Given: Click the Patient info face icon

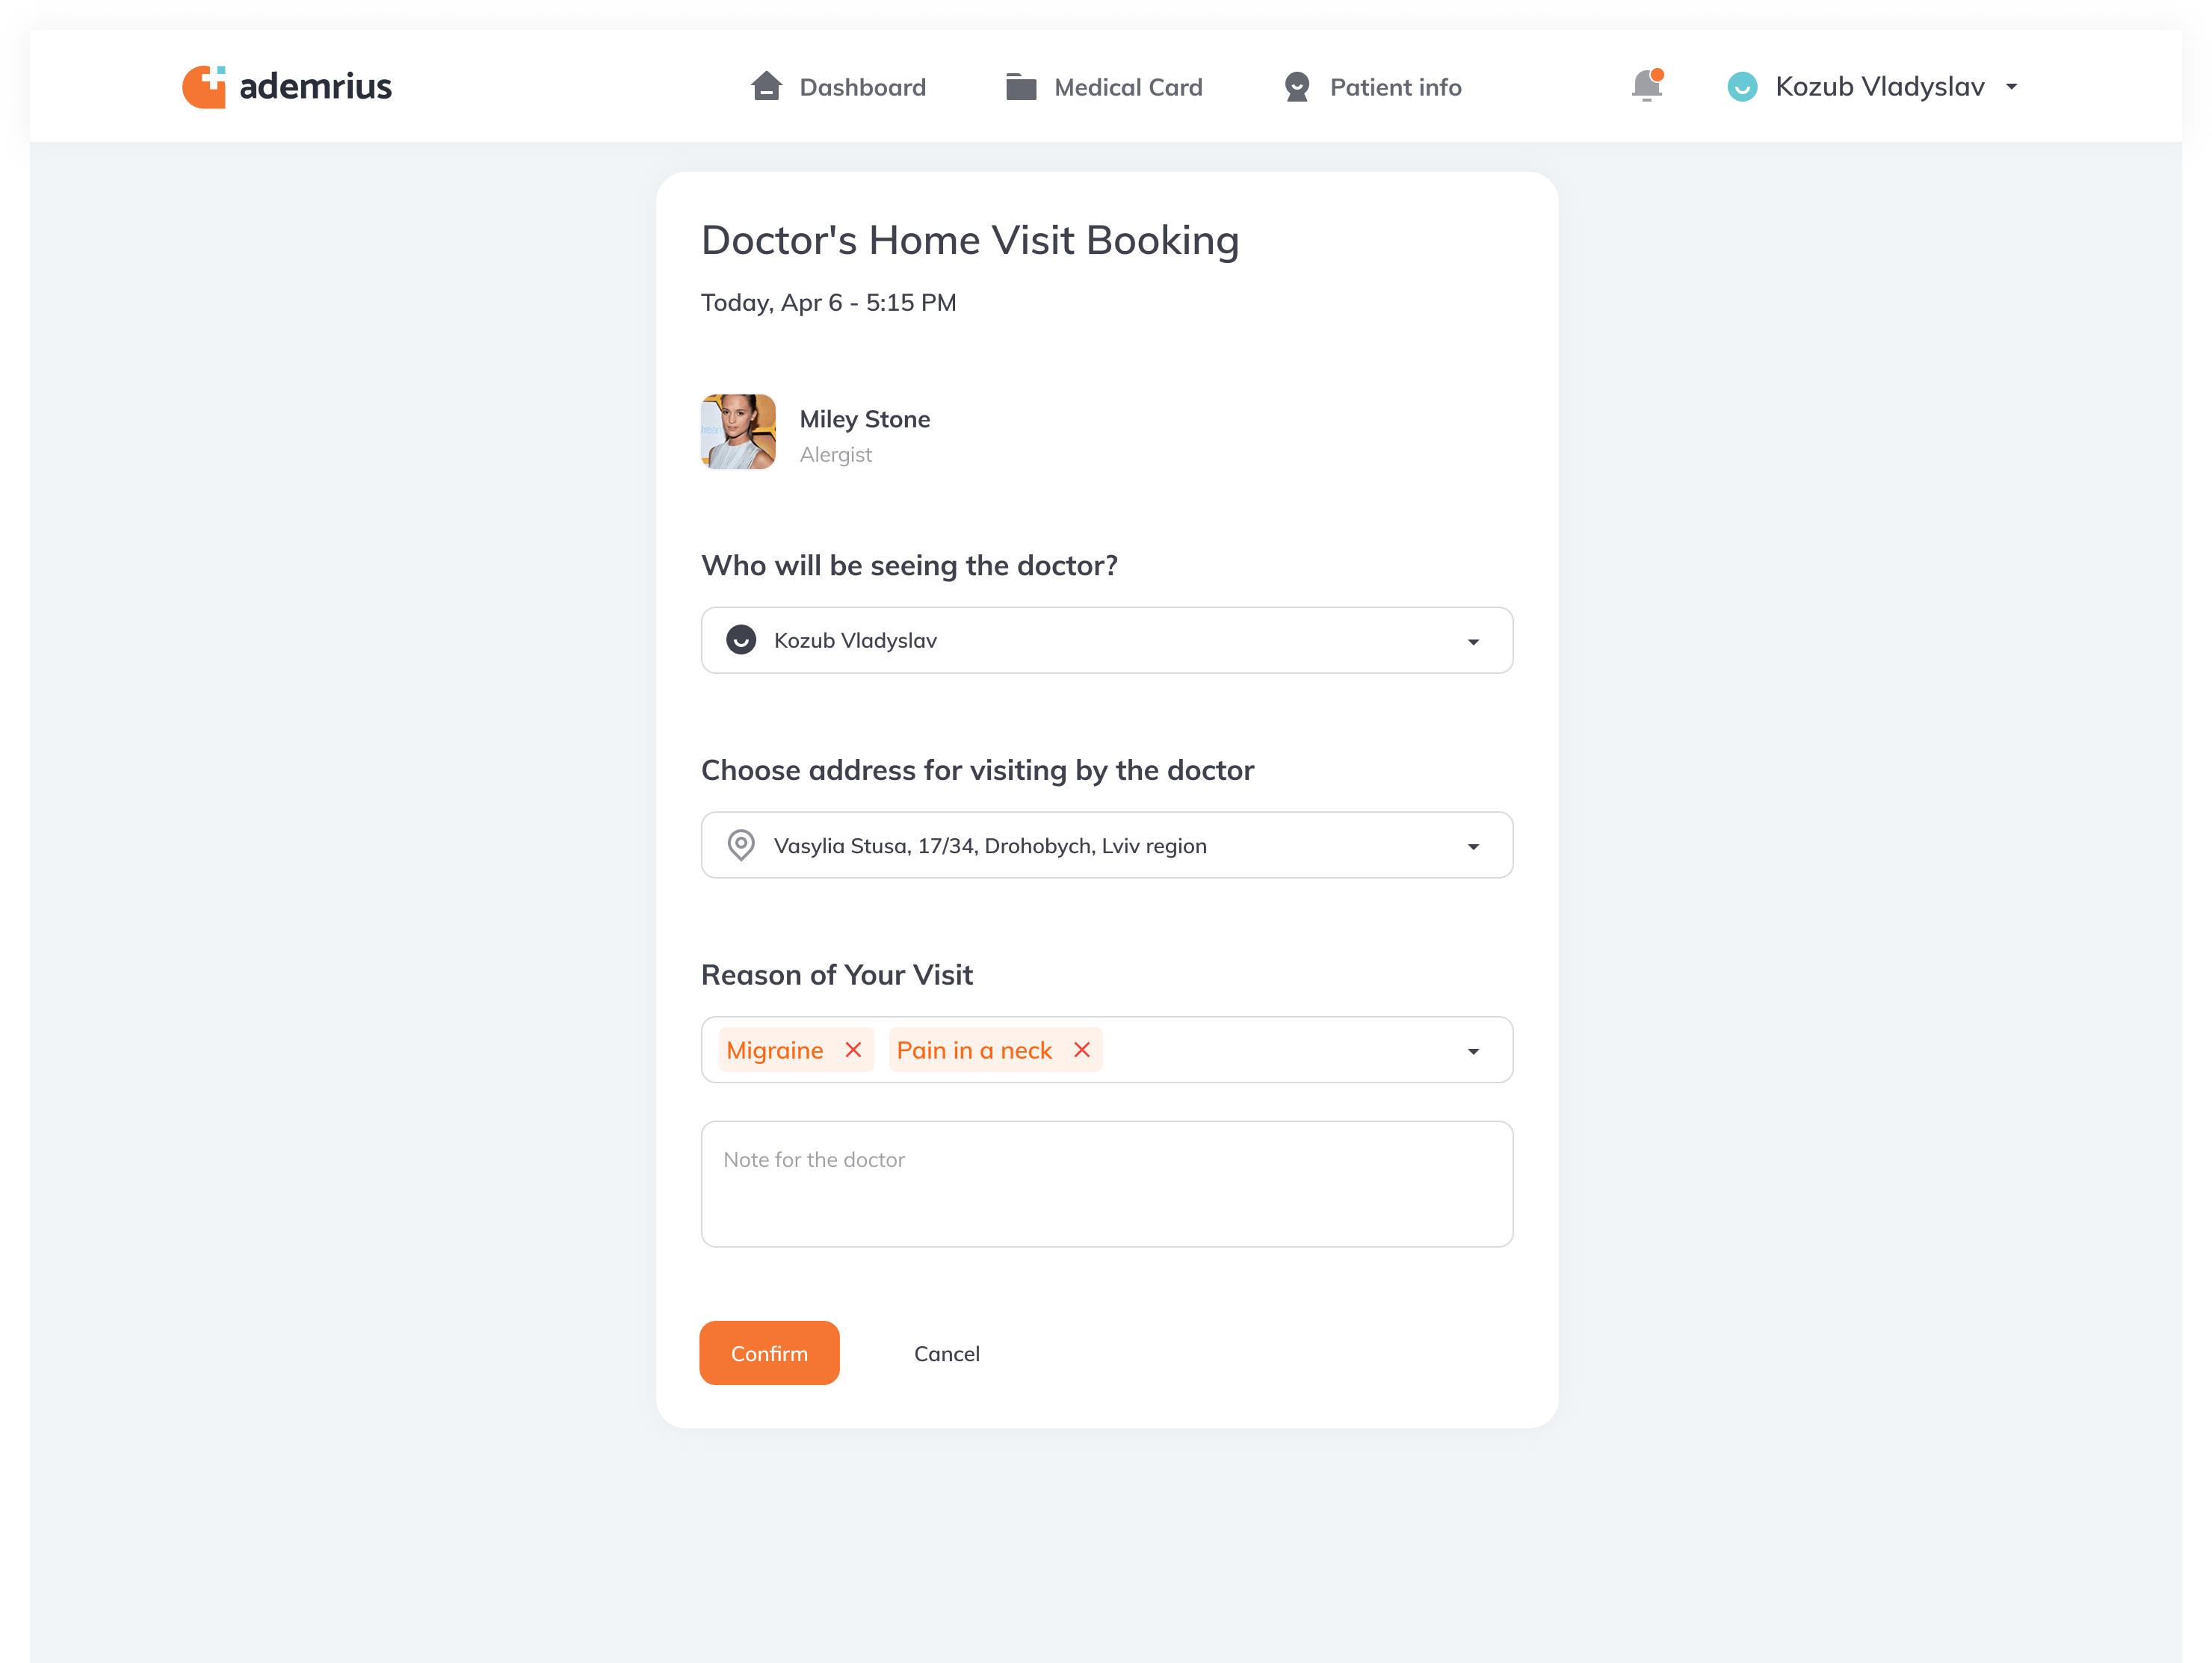Looking at the screenshot, I should coord(1297,87).
